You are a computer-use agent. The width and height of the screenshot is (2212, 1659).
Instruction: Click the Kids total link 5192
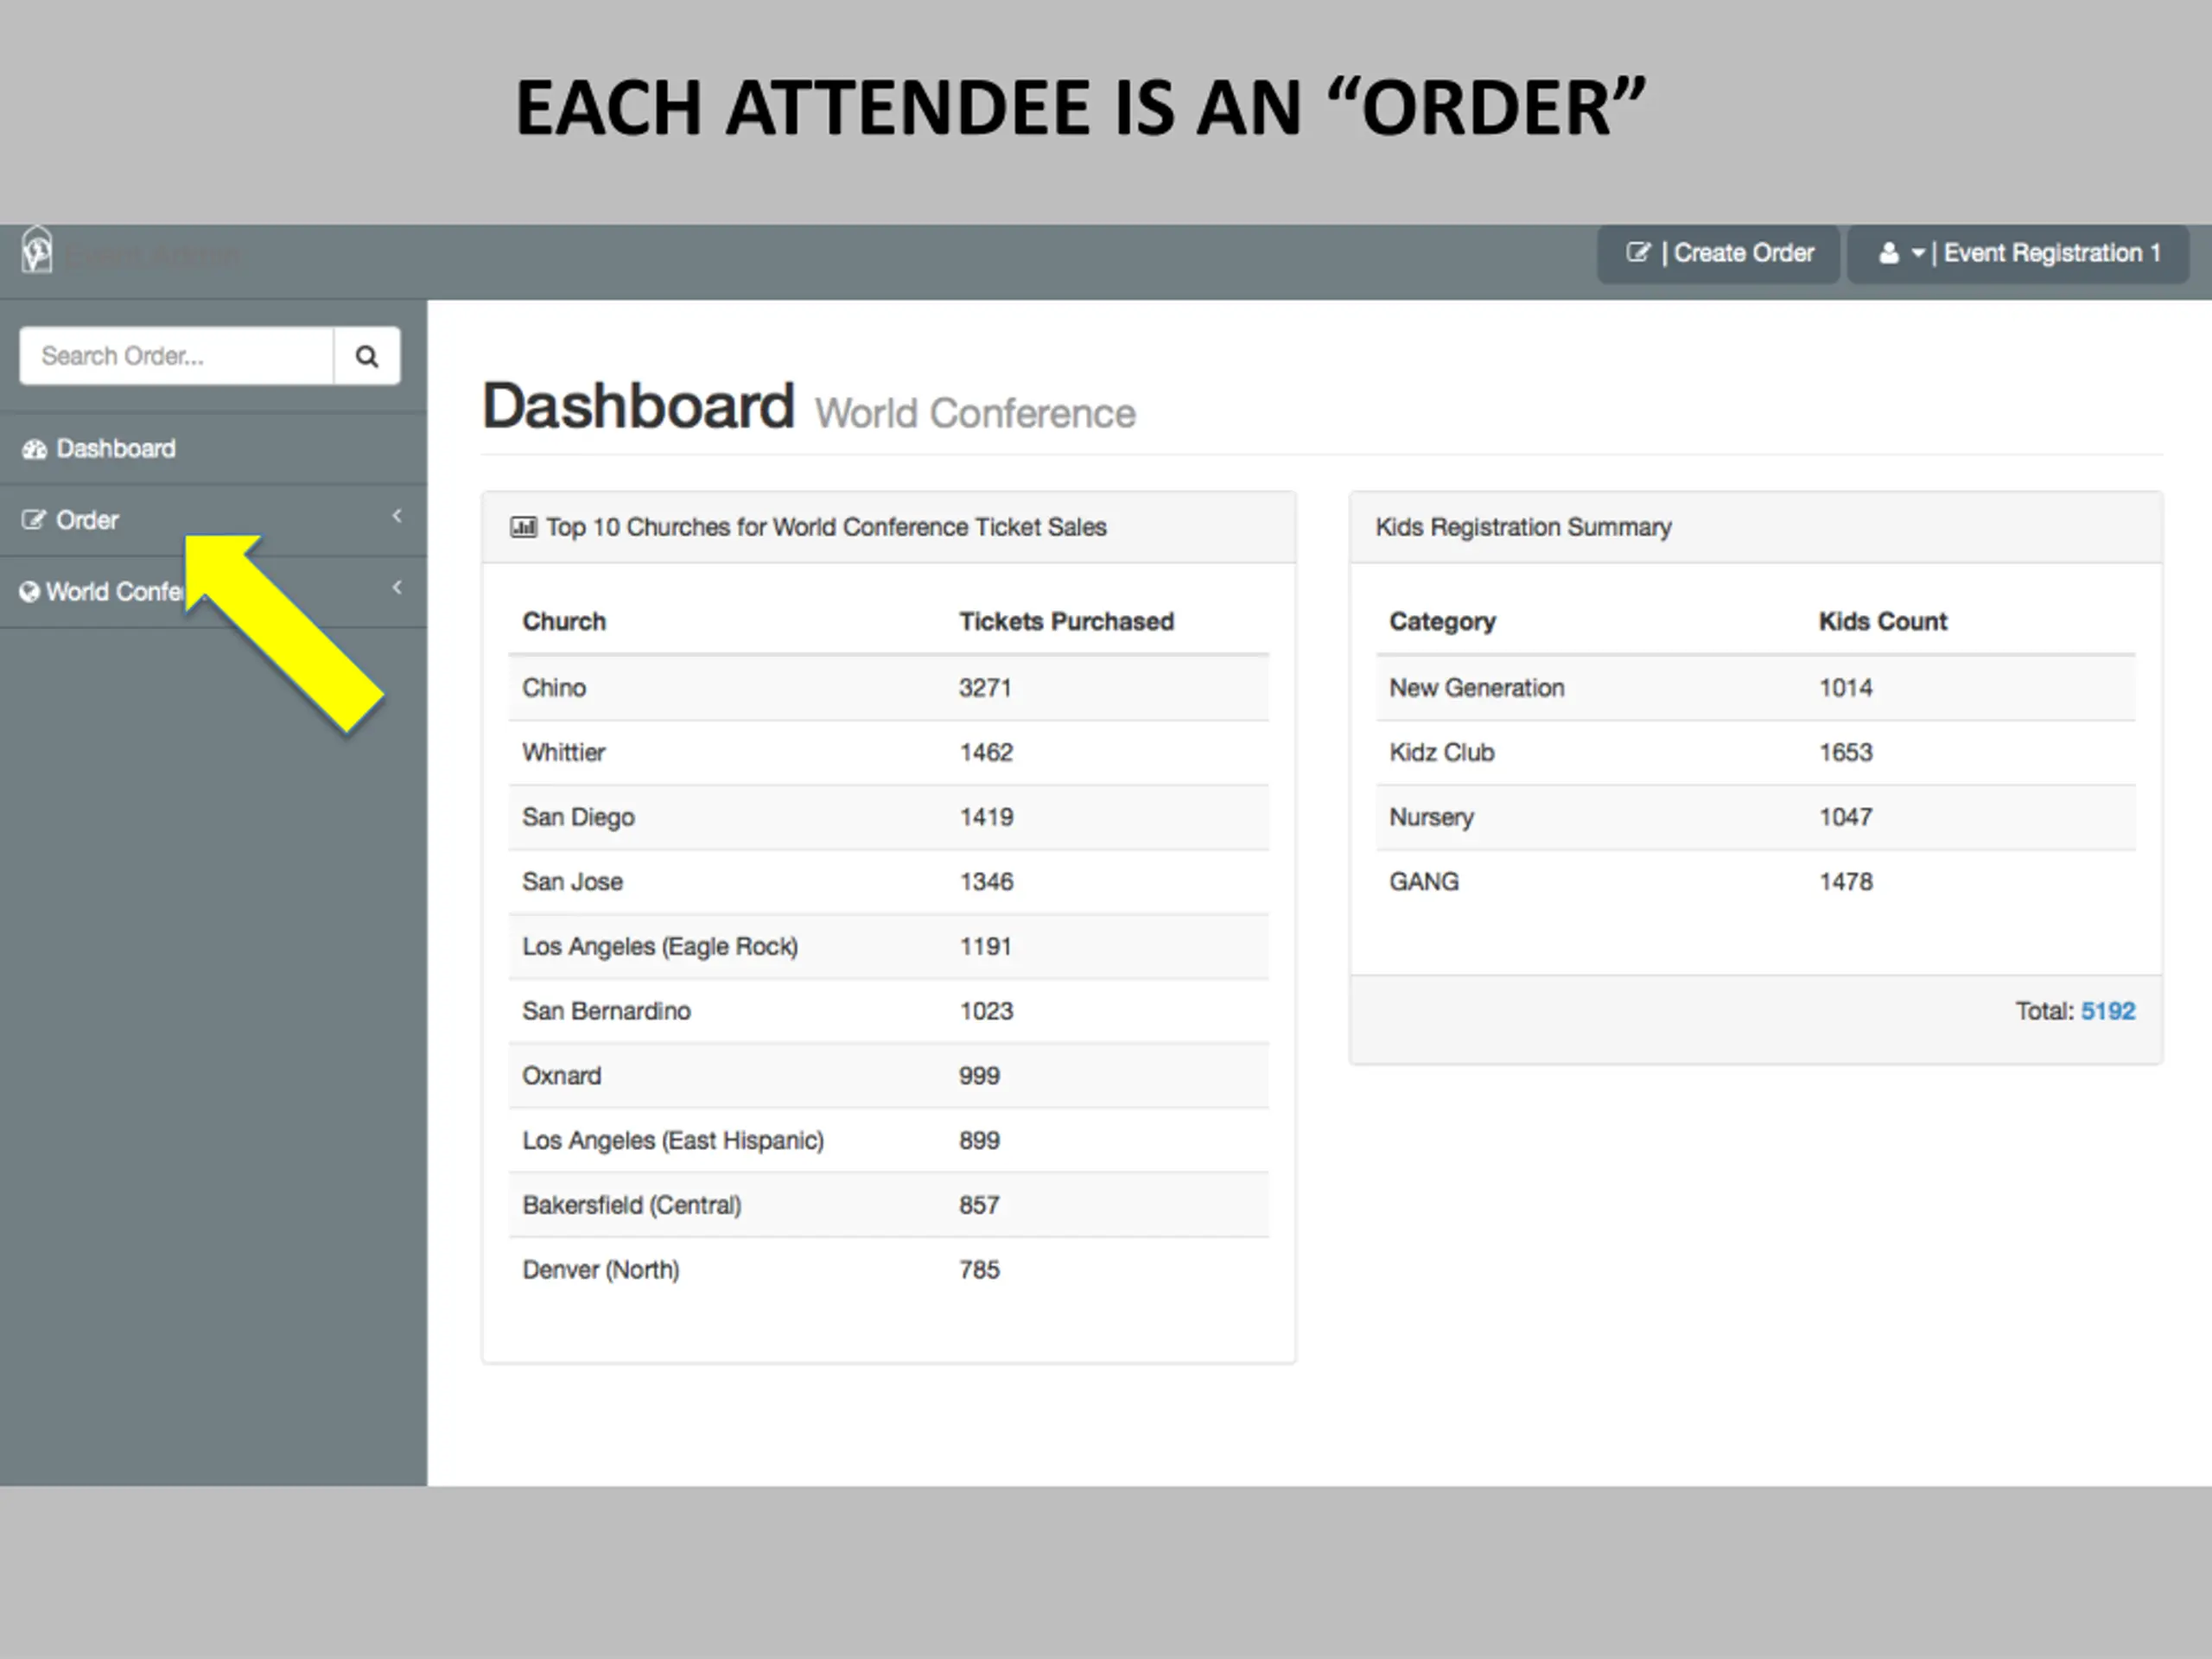[x=2108, y=1011]
